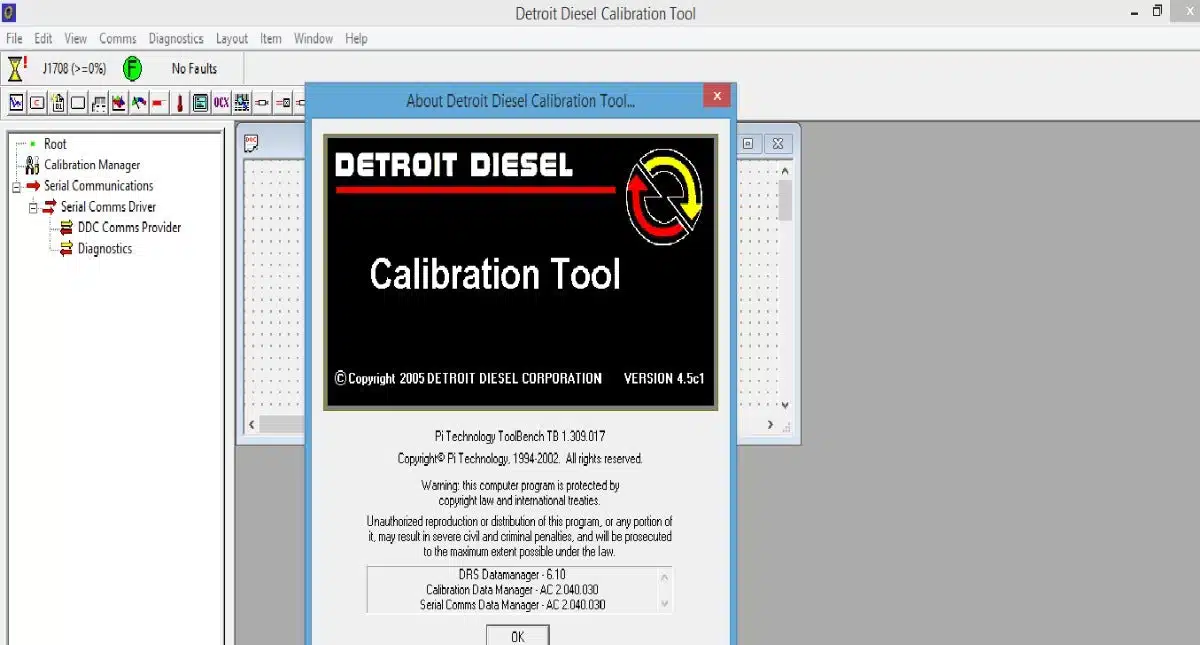Click the DDC Comms Provider arrows icon
Screen dimensions: 1200x645
[x=67, y=228]
